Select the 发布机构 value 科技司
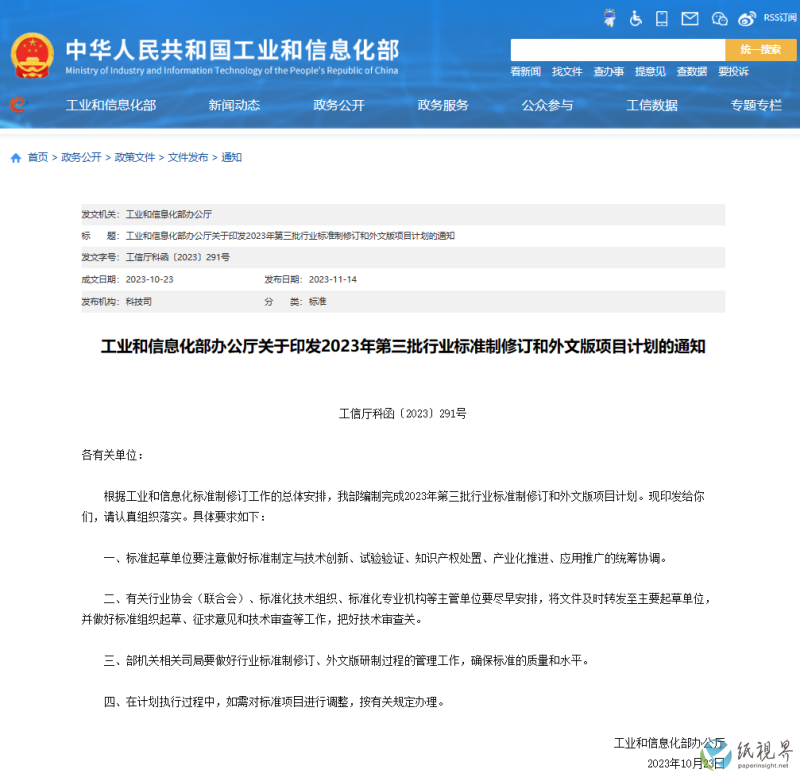Viewport: 800px width, 773px height. coord(139,302)
